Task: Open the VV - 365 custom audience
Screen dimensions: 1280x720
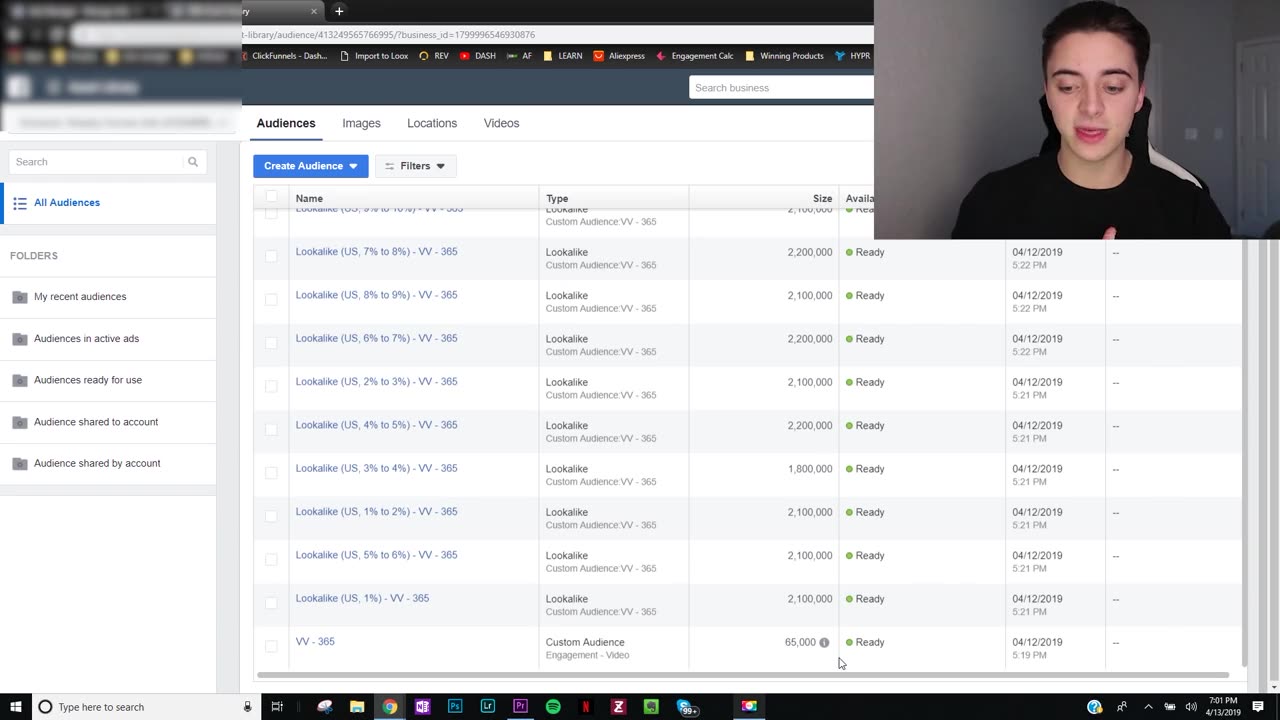Action: point(315,642)
